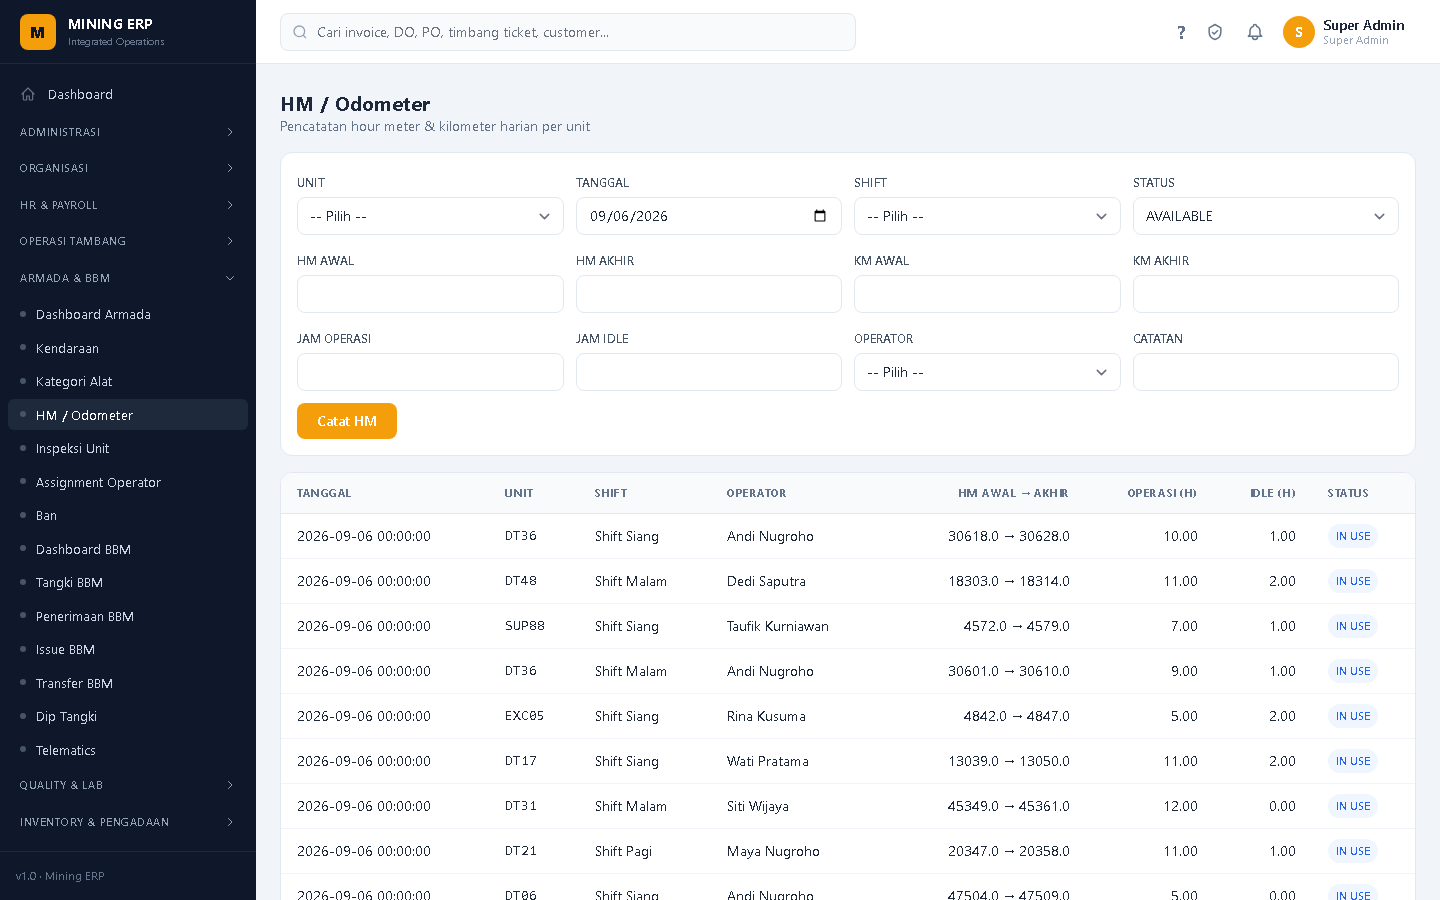Open Ban menu item
This screenshot has width=1440, height=900.
128,515
